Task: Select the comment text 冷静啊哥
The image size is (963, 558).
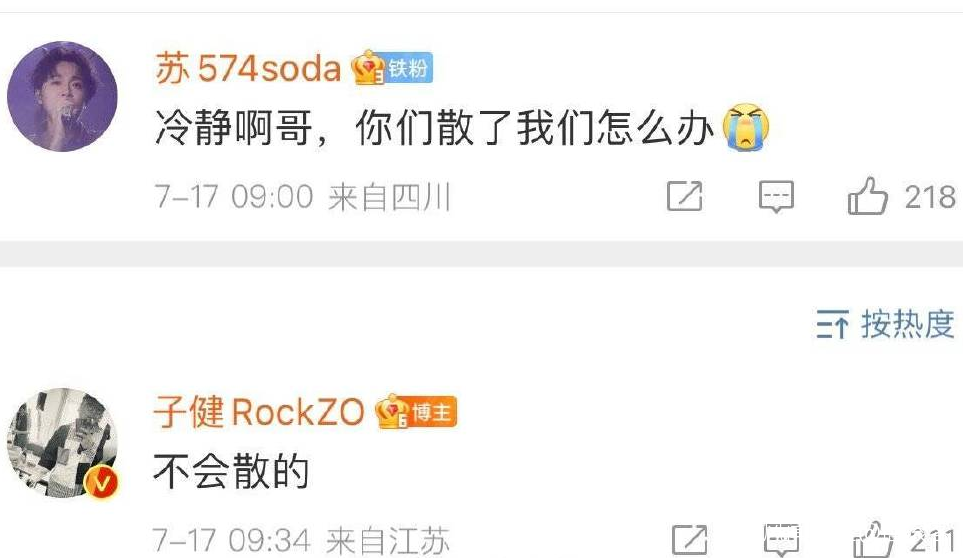Action: [233, 128]
